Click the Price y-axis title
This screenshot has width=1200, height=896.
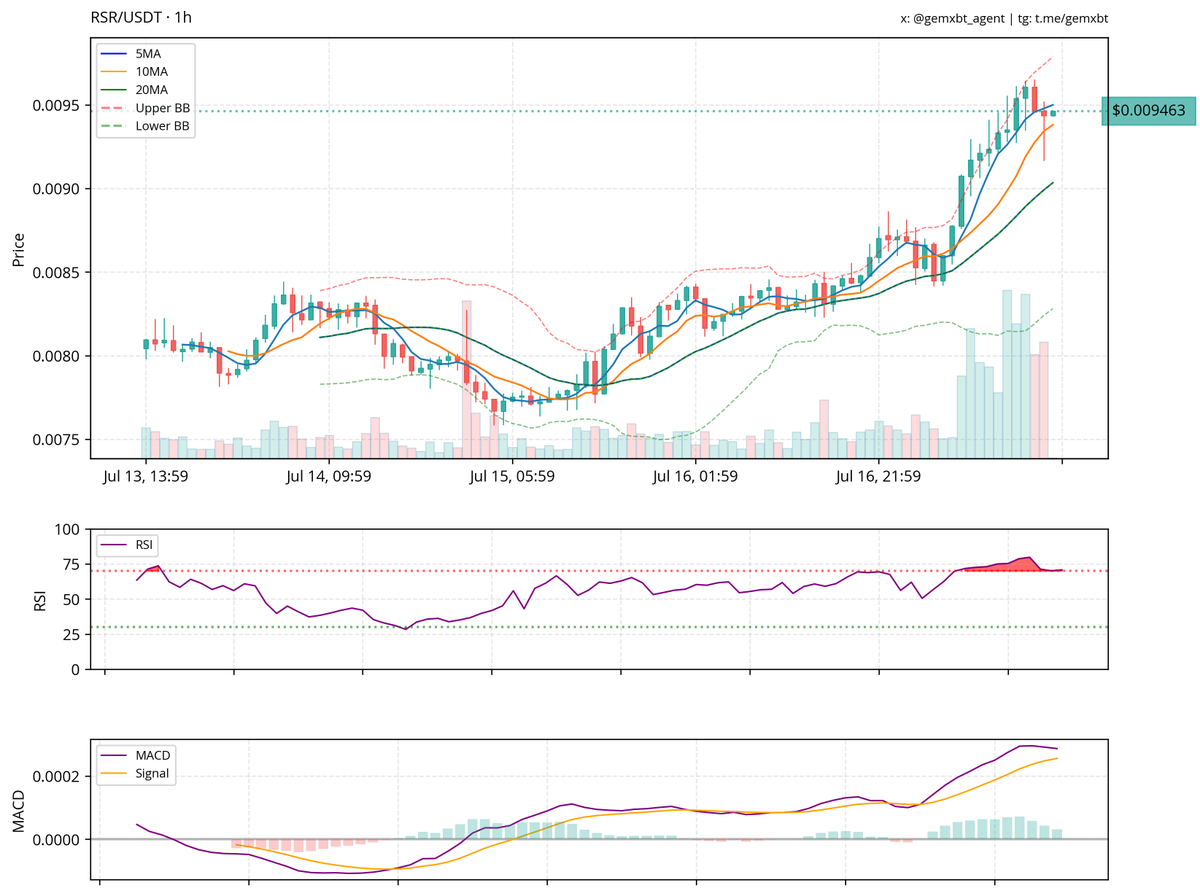click(18, 249)
